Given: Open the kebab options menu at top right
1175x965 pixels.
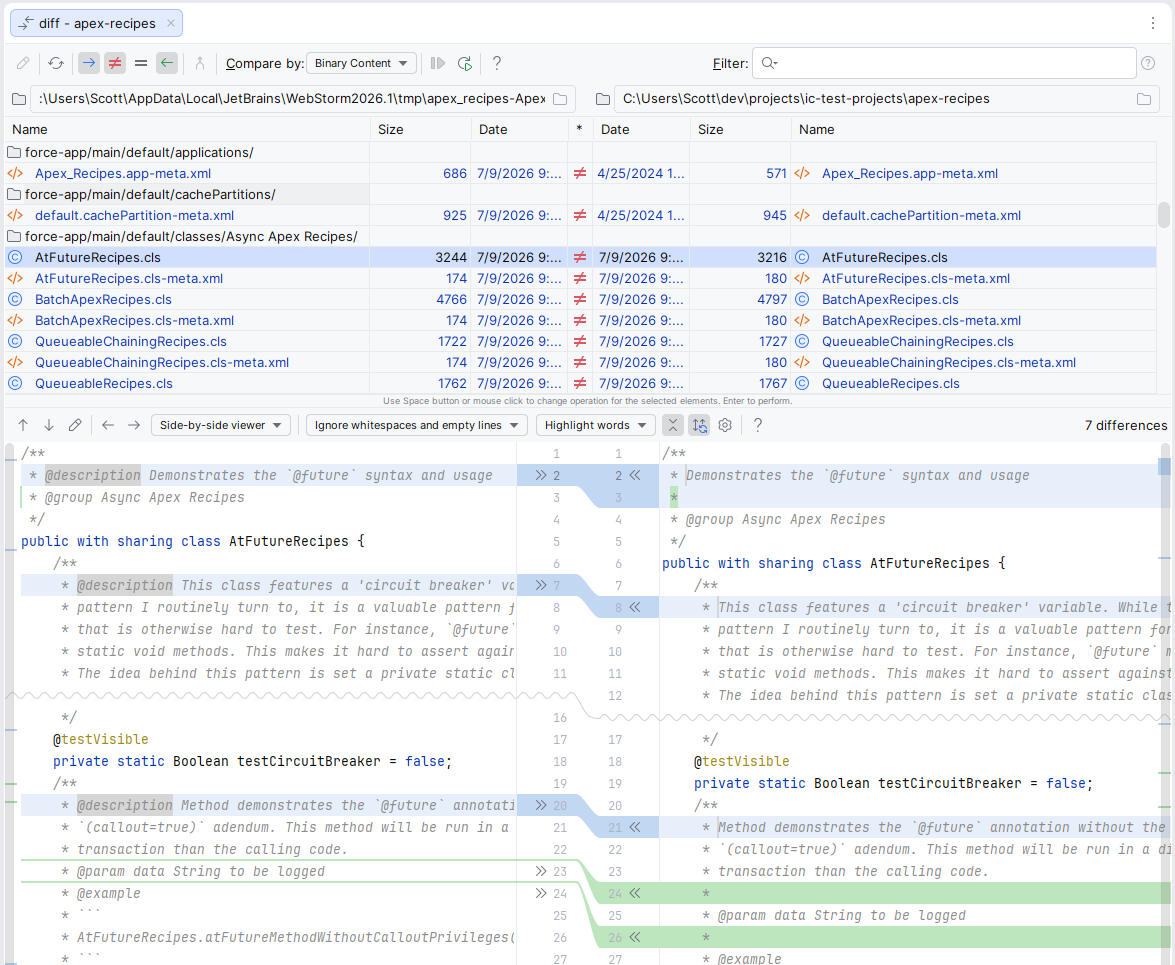Looking at the screenshot, I should coord(1153,23).
